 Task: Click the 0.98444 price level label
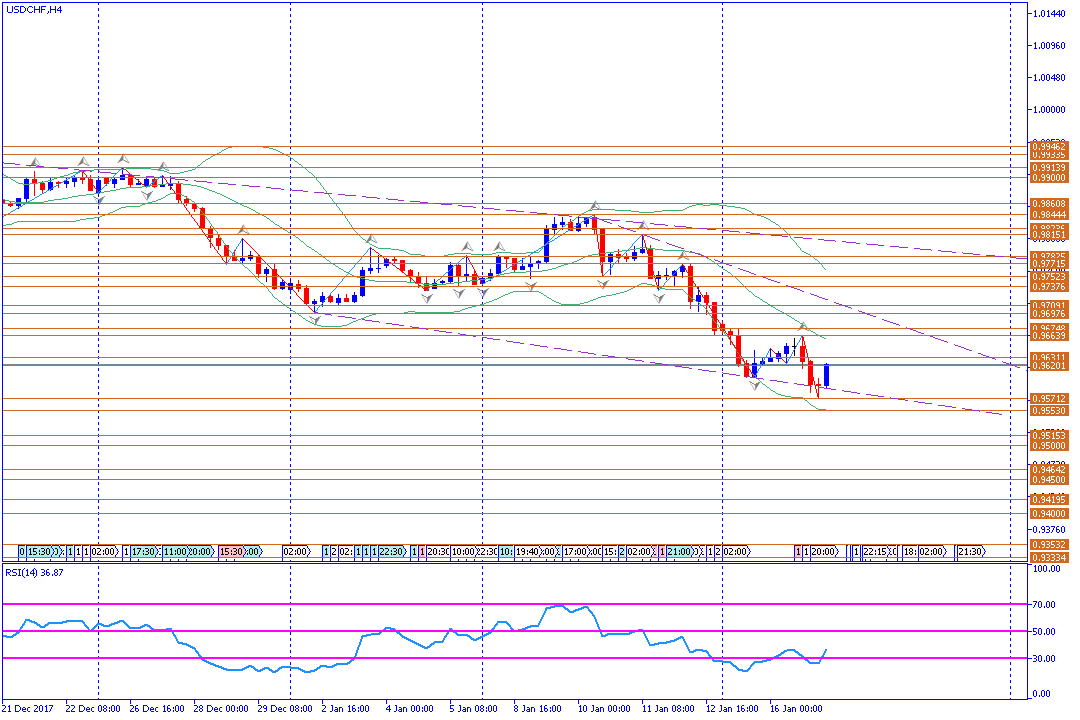tap(1049, 215)
